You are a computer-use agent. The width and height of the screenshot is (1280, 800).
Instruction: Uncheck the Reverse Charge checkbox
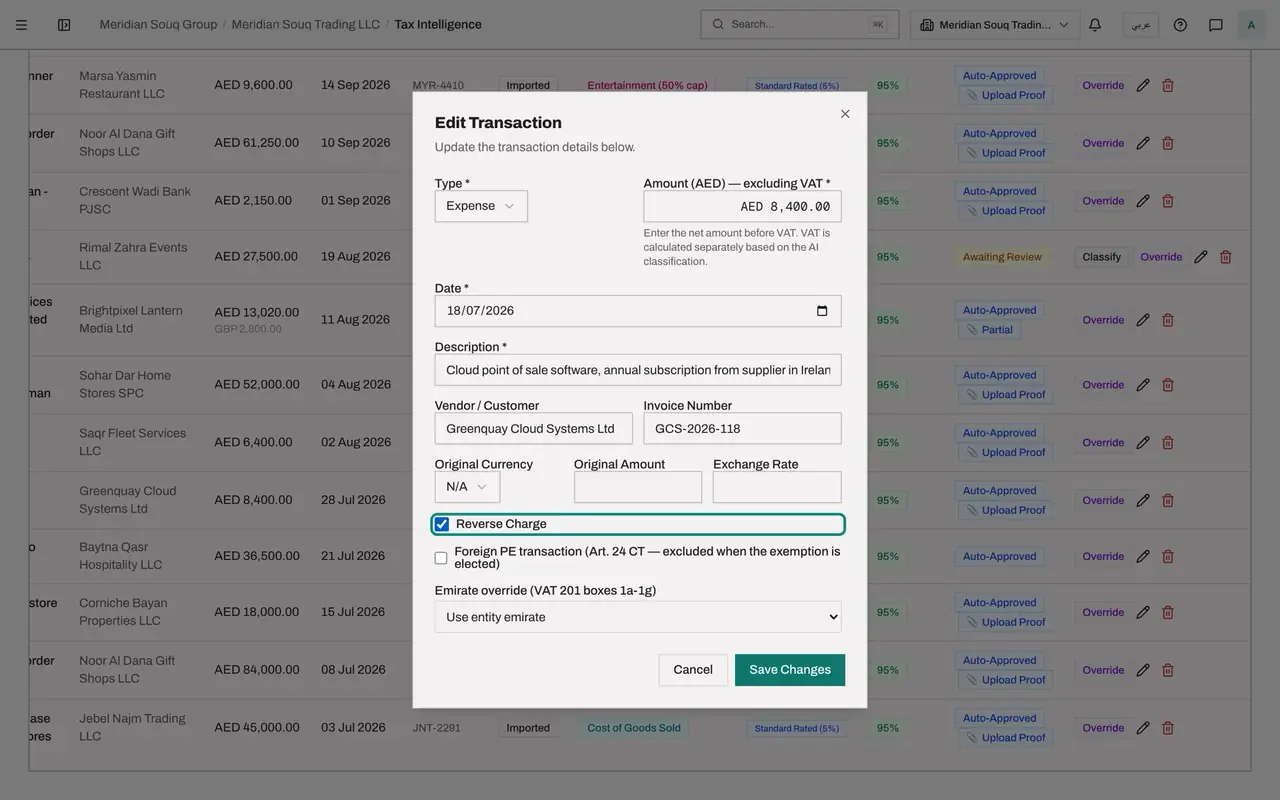click(x=441, y=524)
